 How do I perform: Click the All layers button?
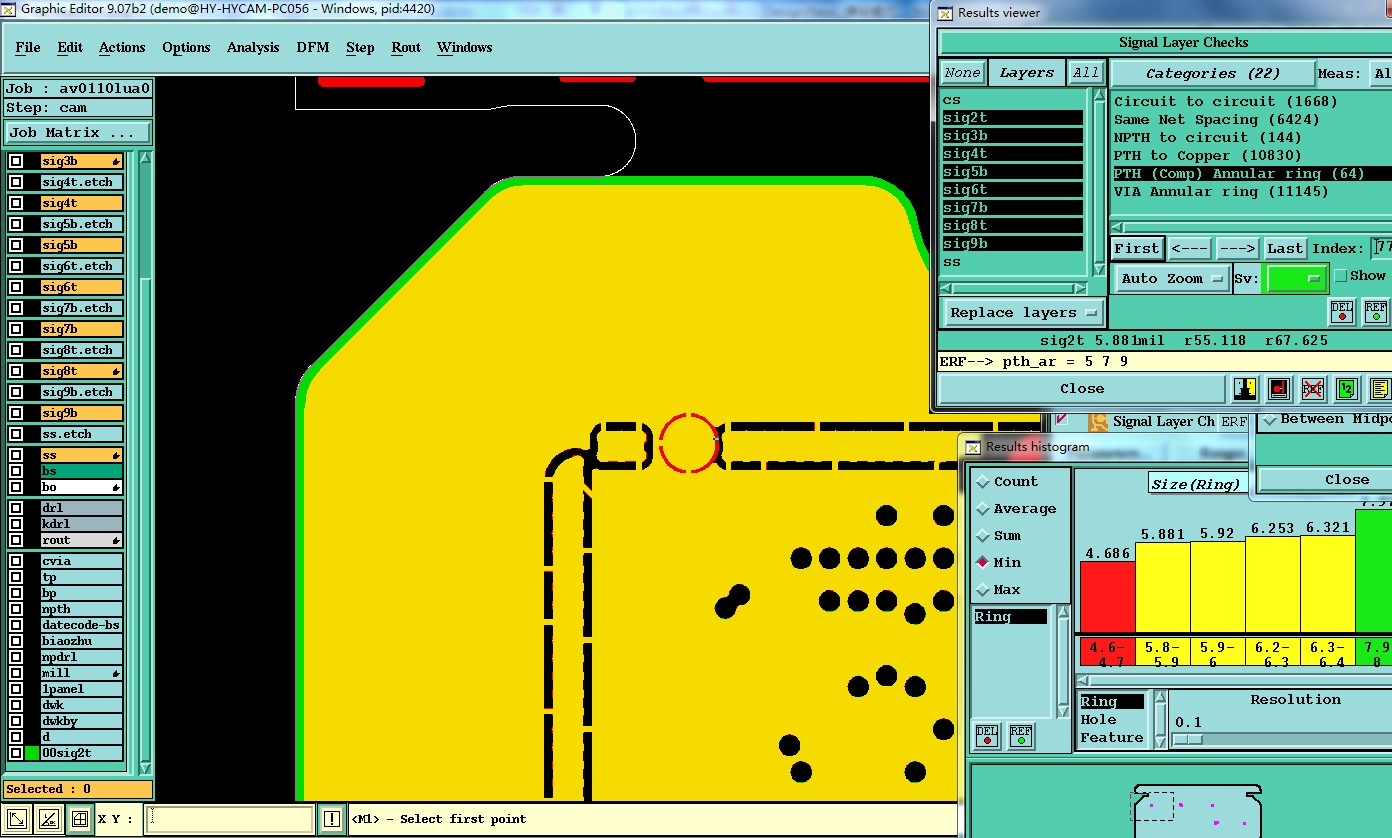click(1085, 73)
